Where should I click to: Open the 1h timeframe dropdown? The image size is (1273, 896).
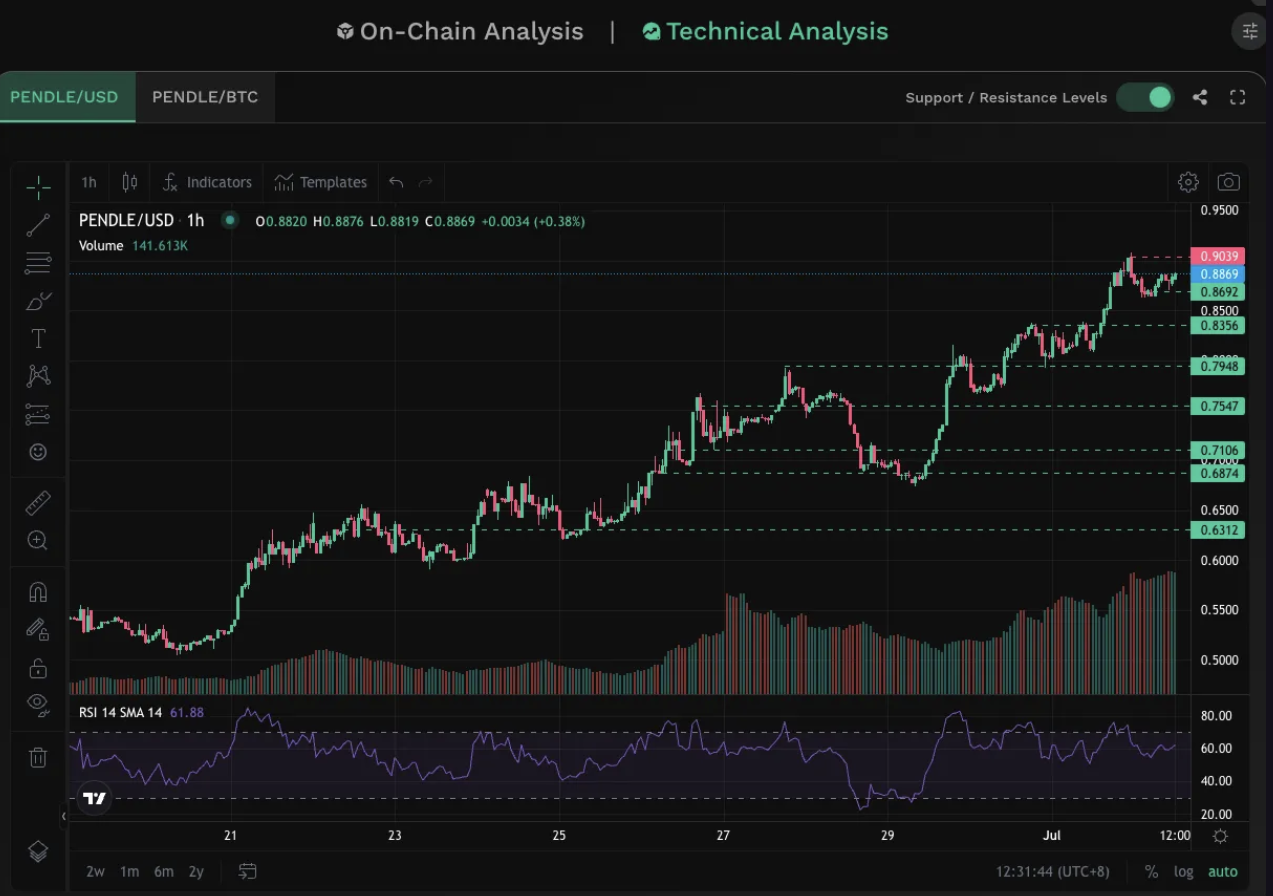tap(89, 182)
